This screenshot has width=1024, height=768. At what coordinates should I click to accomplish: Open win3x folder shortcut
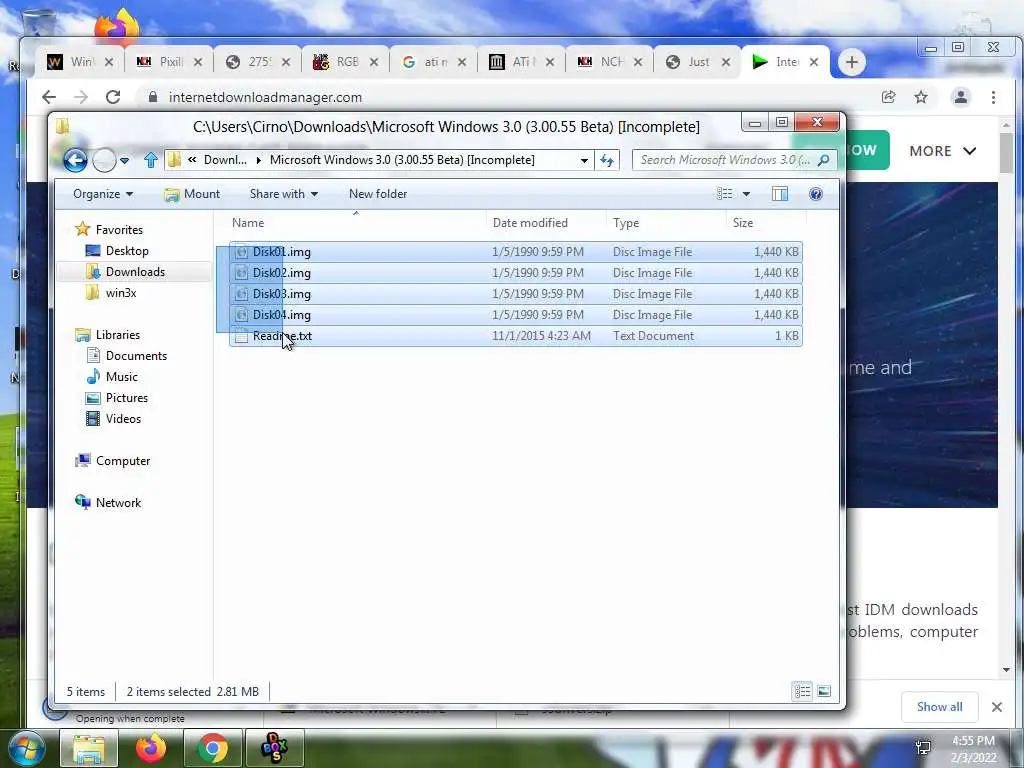coord(121,293)
